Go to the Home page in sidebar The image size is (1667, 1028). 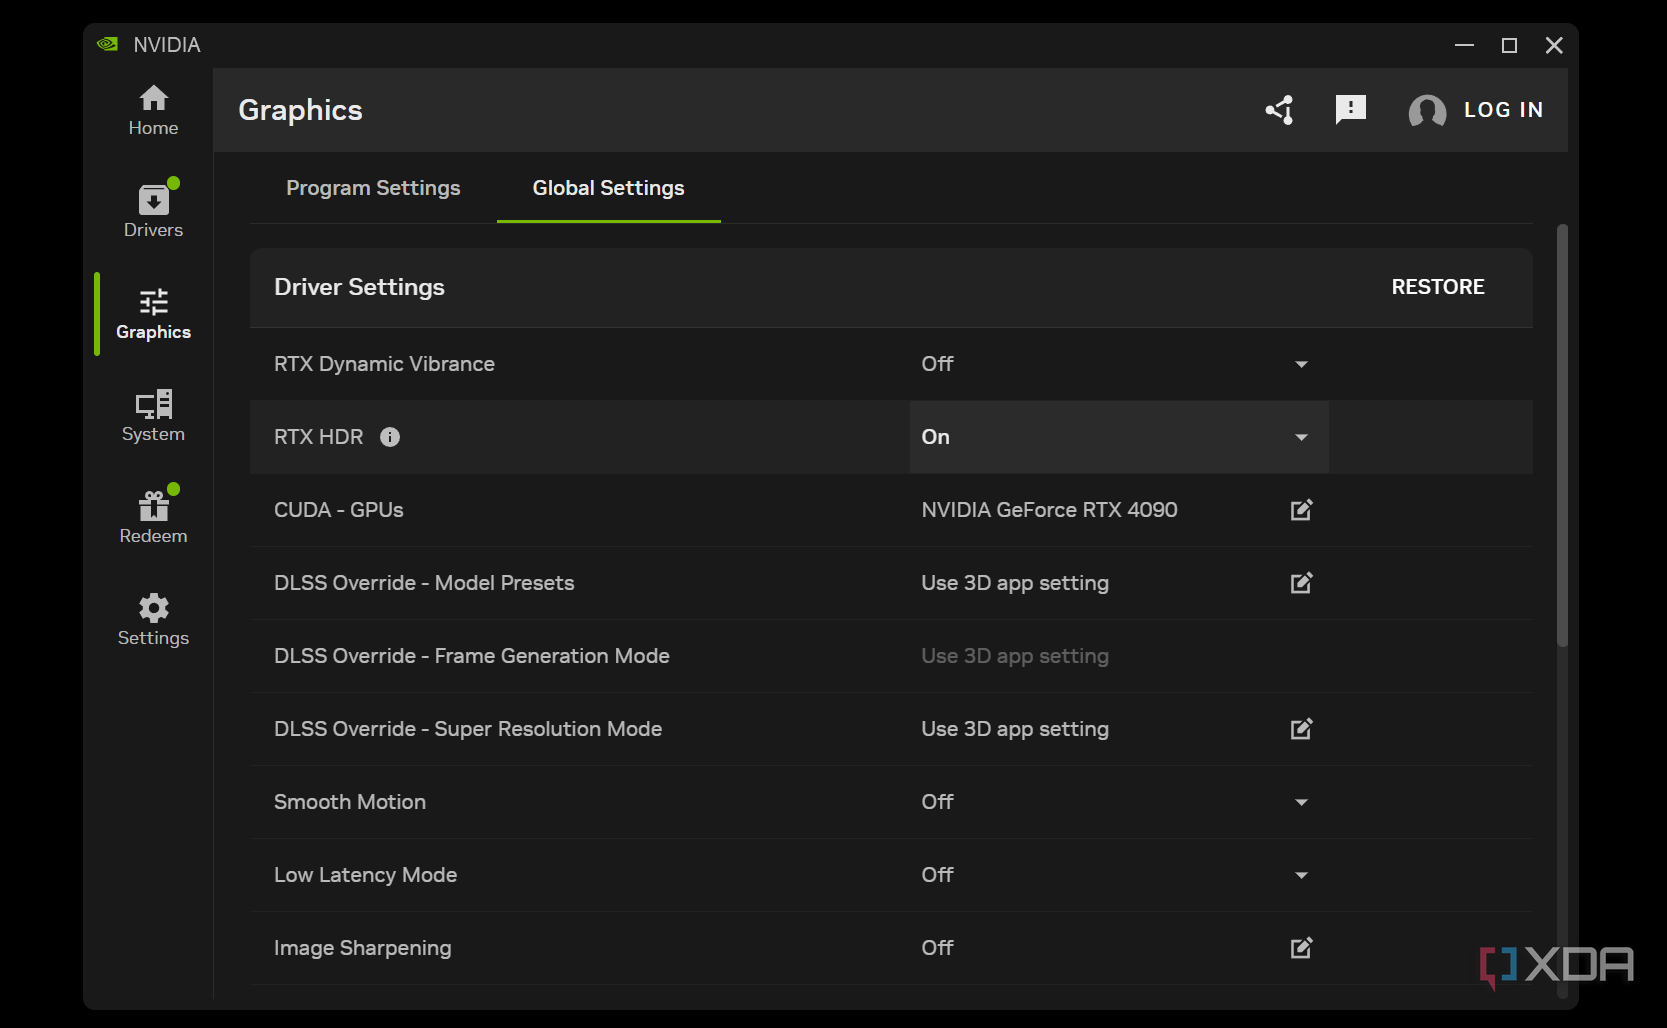pyautogui.click(x=153, y=110)
